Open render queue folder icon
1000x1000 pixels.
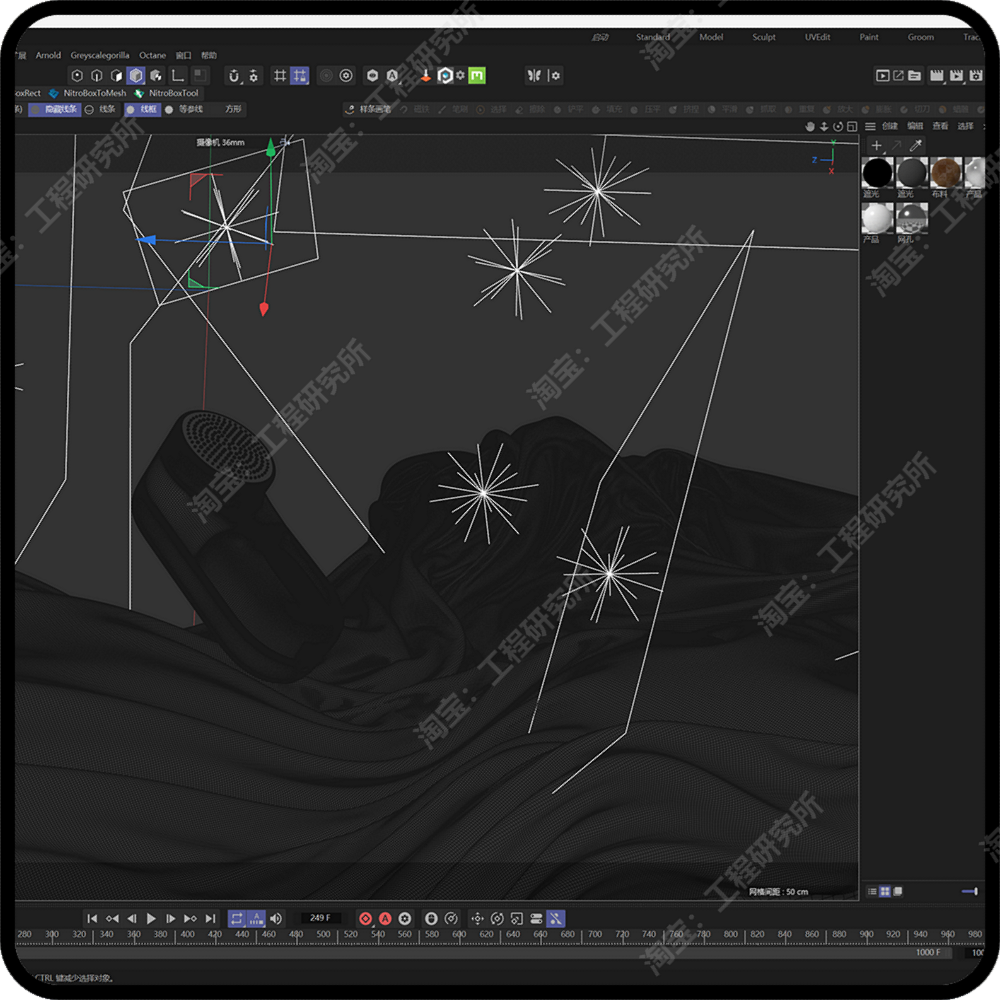pos(915,76)
